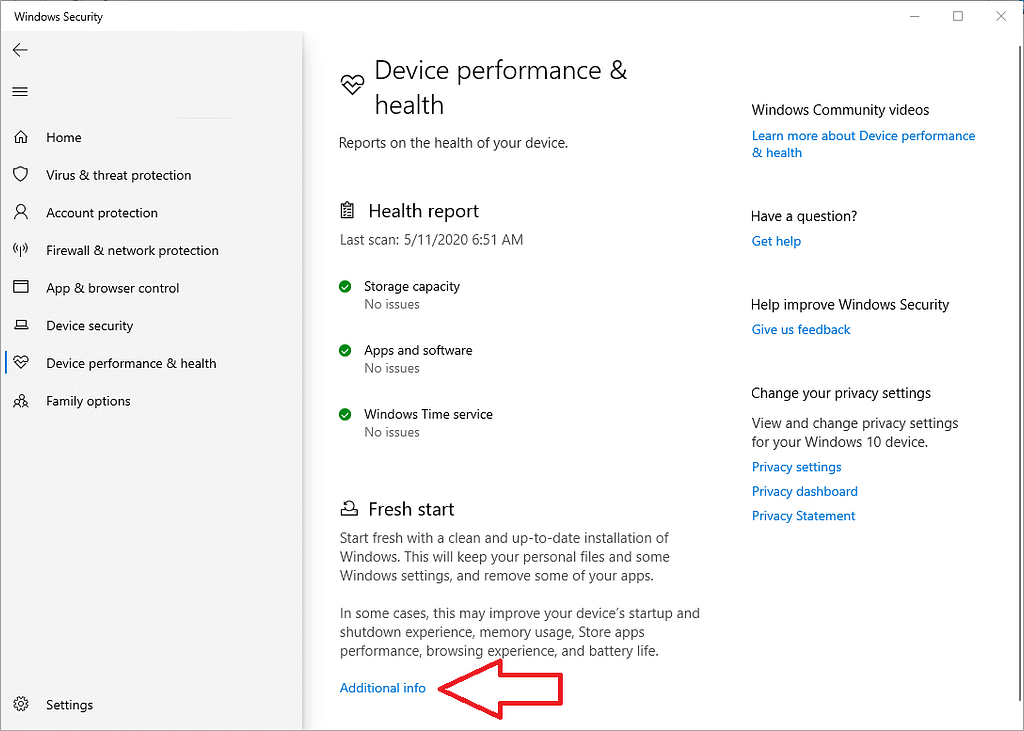The image size is (1024, 731).
Task: Click the Windows Community videos heading
Action: pos(840,110)
